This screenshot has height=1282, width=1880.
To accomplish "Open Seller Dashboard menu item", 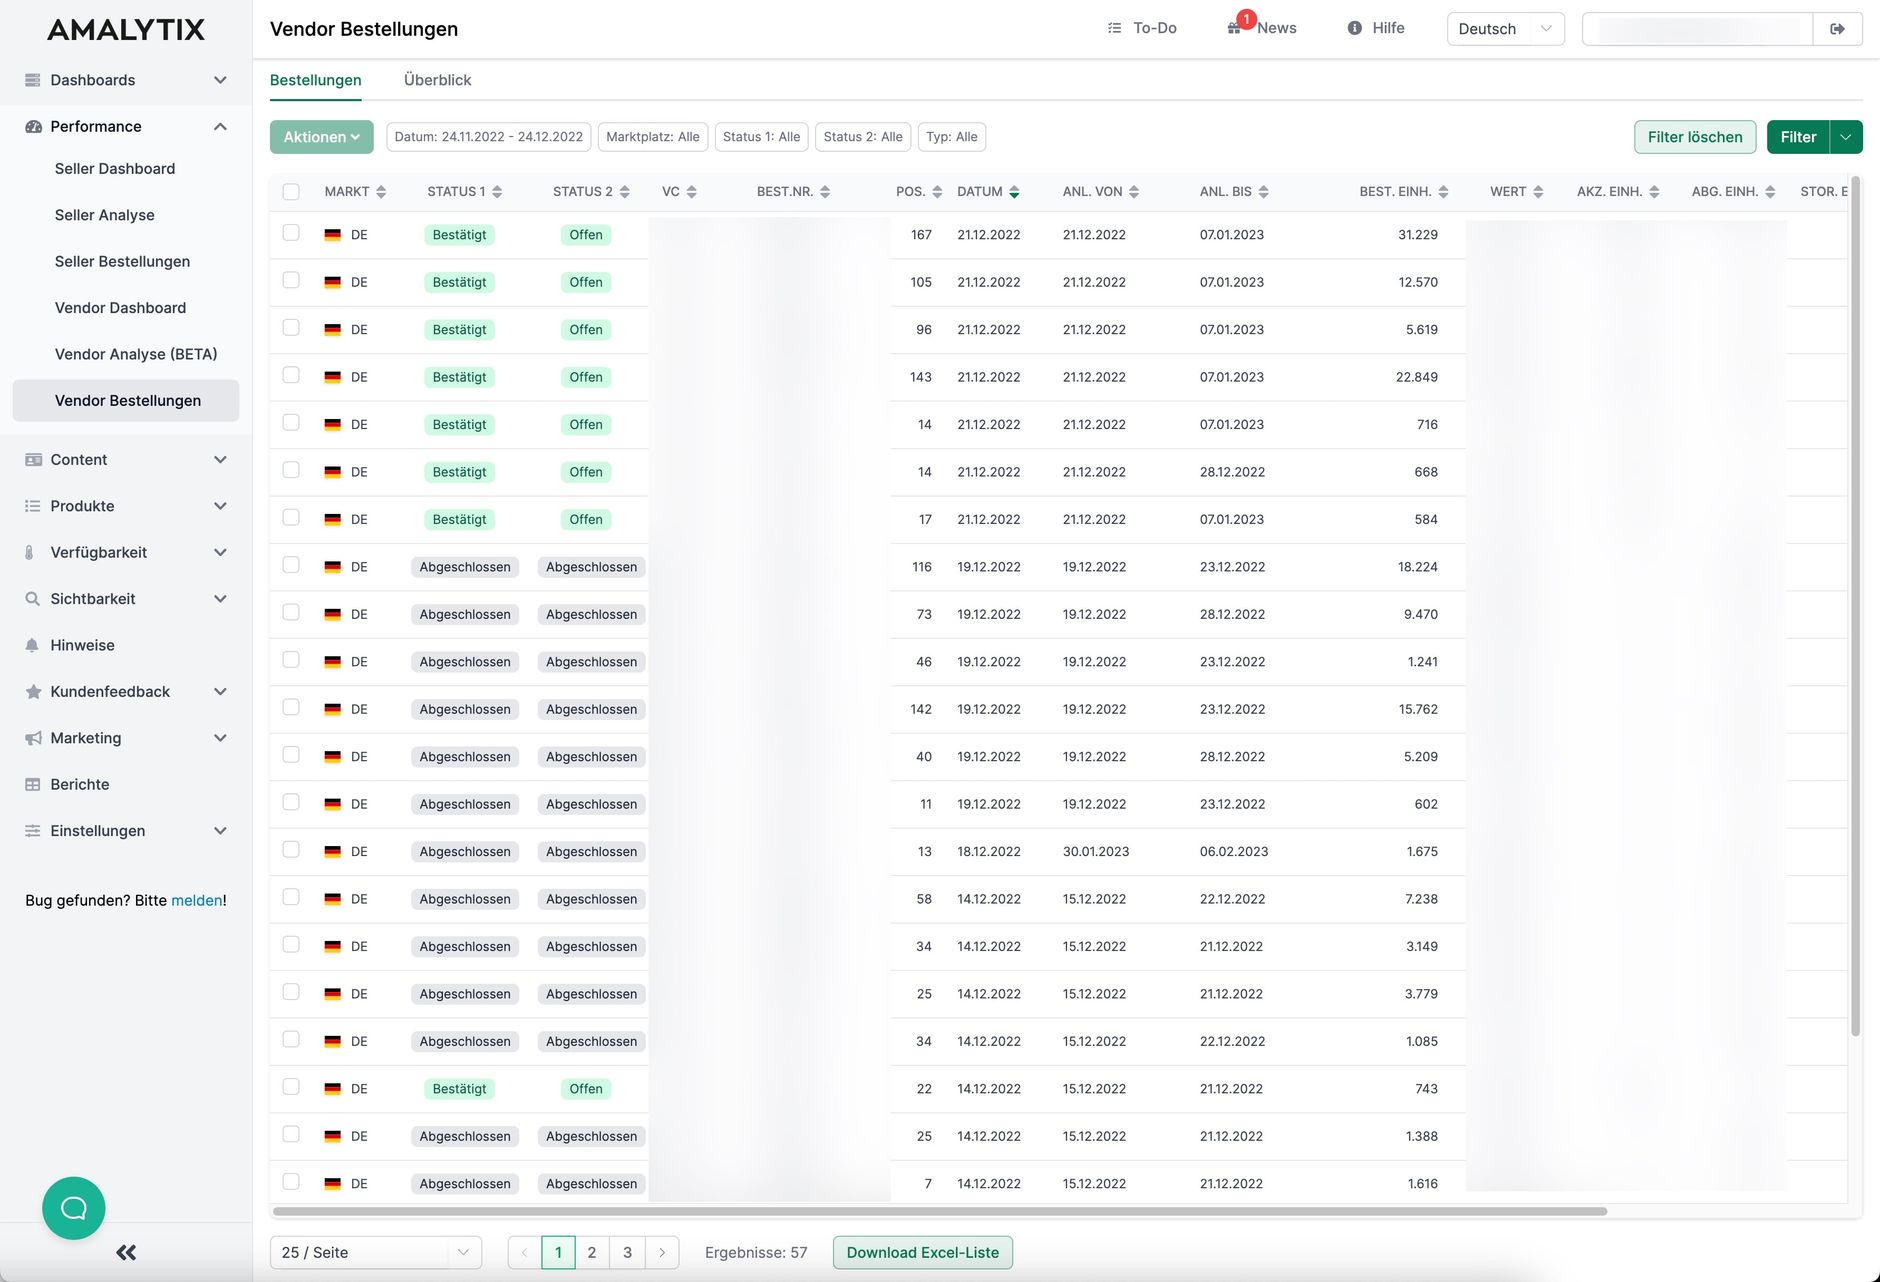I will [115, 169].
